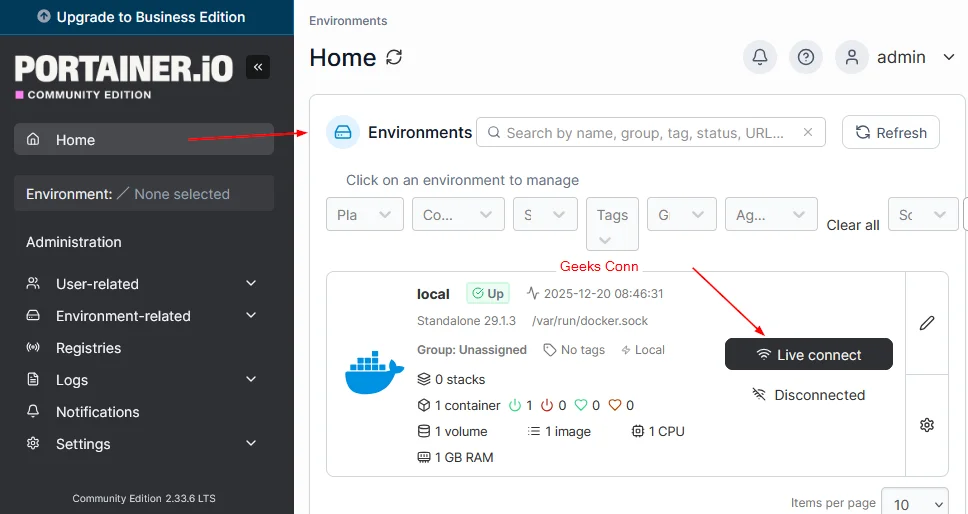Change the items per page dropdown
Image resolution: width=968 pixels, height=514 pixels.
point(917,504)
